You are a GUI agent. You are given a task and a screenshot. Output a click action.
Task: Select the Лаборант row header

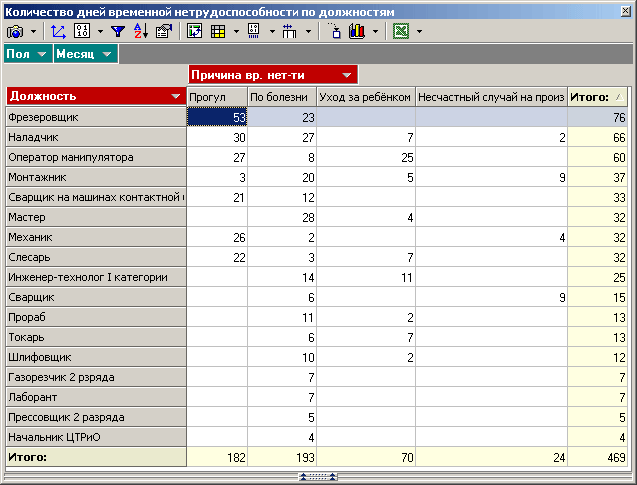[96, 397]
